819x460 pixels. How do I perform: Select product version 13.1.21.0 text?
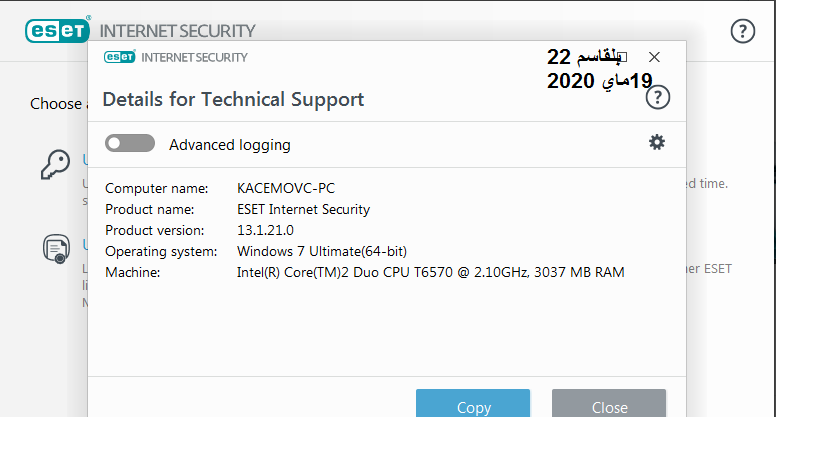click(265, 230)
